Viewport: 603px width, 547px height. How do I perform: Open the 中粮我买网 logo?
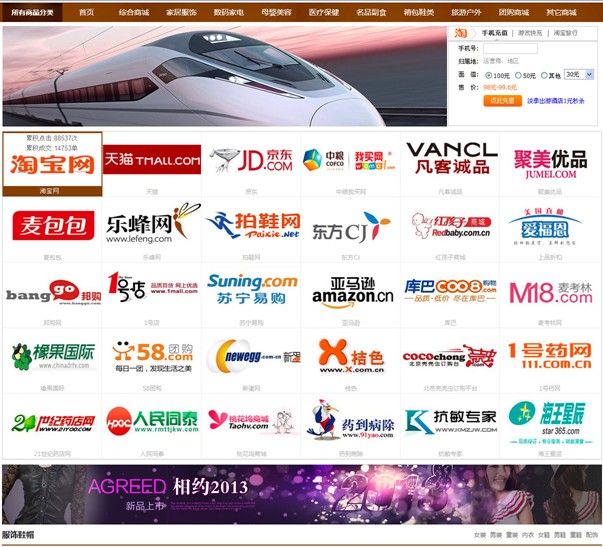tap(350, 160)
